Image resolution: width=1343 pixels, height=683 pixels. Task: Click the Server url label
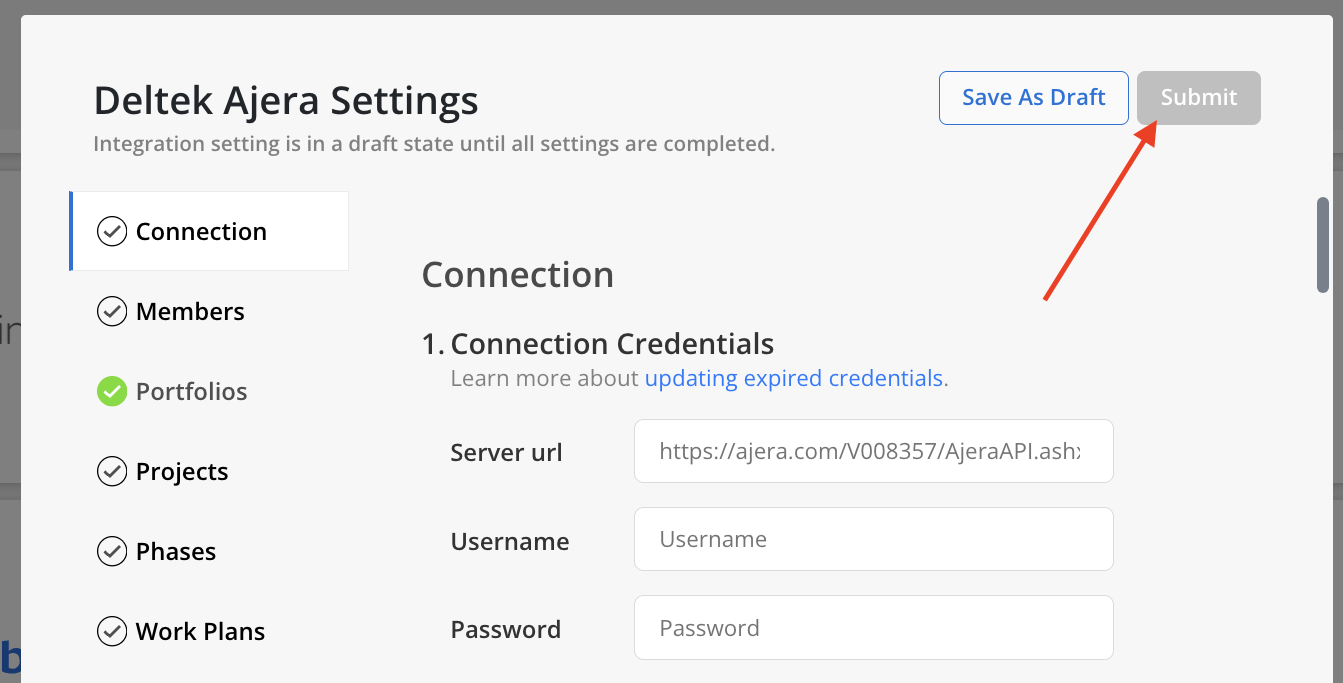[x=506, y=452]
